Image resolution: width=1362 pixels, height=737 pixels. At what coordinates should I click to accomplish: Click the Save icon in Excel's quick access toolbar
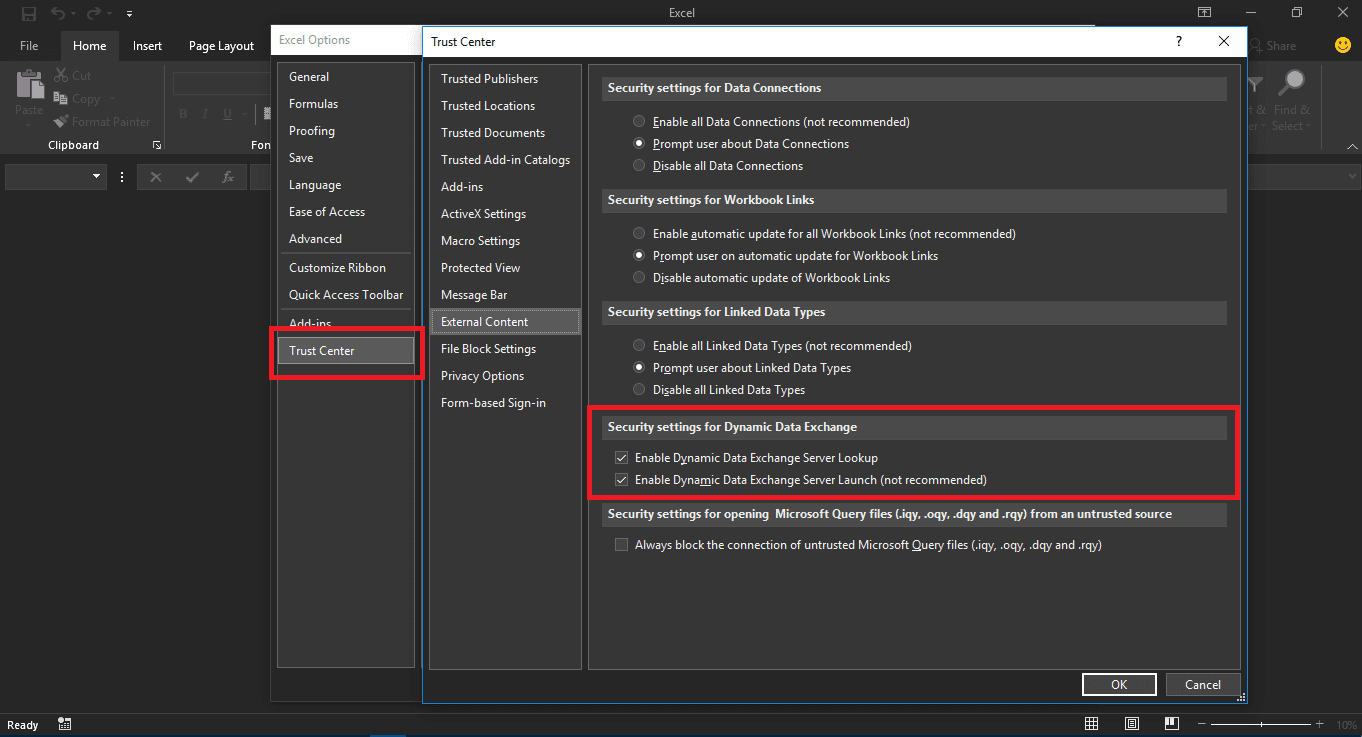click(x=28, y=14)
